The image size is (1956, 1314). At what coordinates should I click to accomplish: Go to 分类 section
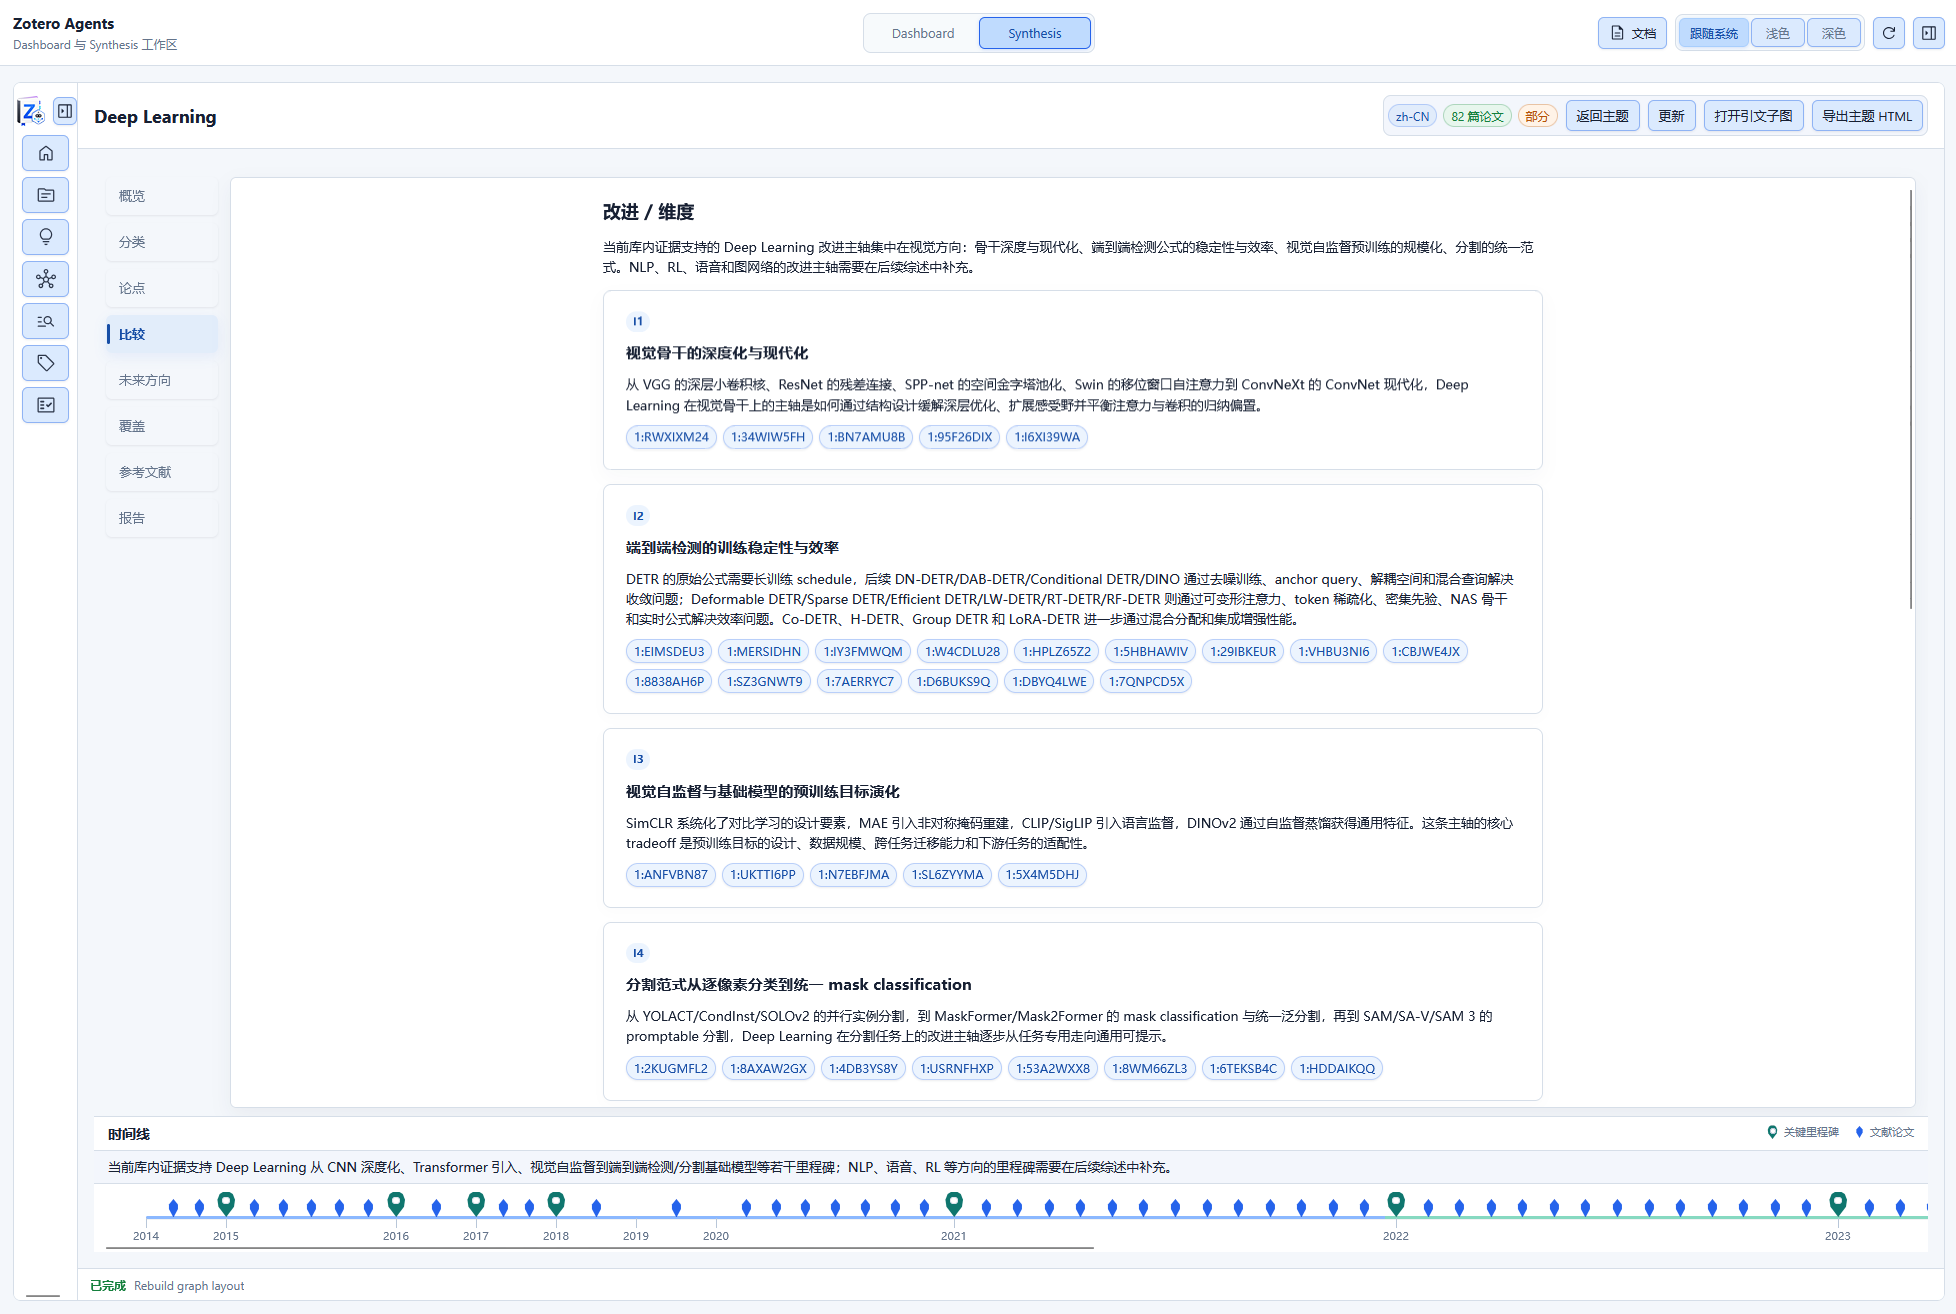click(x=162, y=242)
